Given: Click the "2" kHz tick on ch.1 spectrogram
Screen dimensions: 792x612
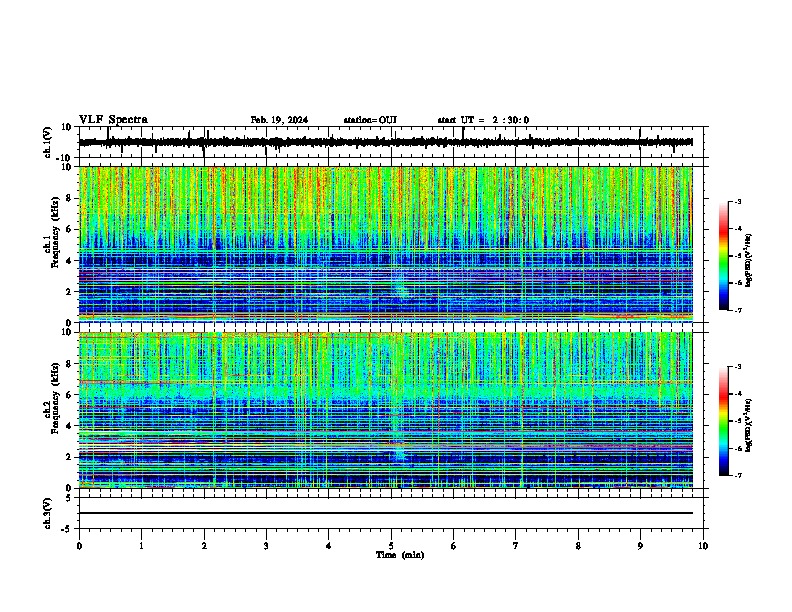Looking at the screenshot, I should (x=69, y=291).
